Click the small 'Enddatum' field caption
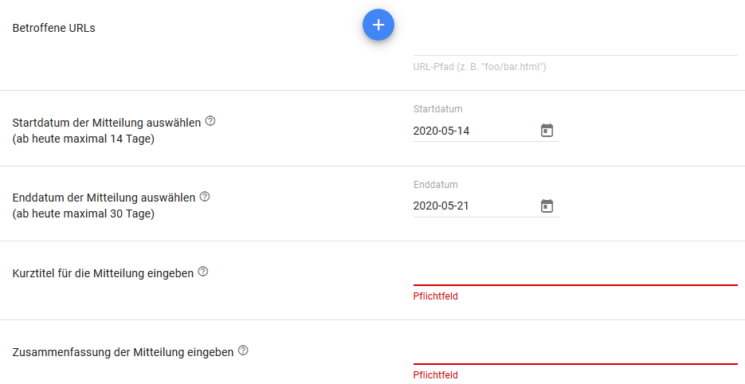Image resolution: width=745 pixels, height=384 pixels. (x=435, y=184)
